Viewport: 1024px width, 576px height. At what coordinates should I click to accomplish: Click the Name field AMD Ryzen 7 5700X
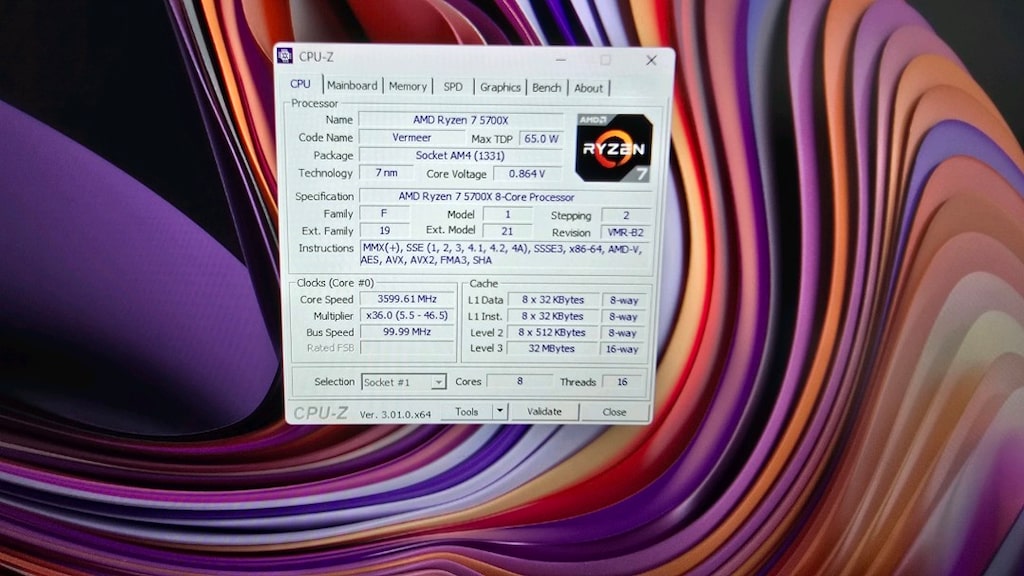(460, 120)
